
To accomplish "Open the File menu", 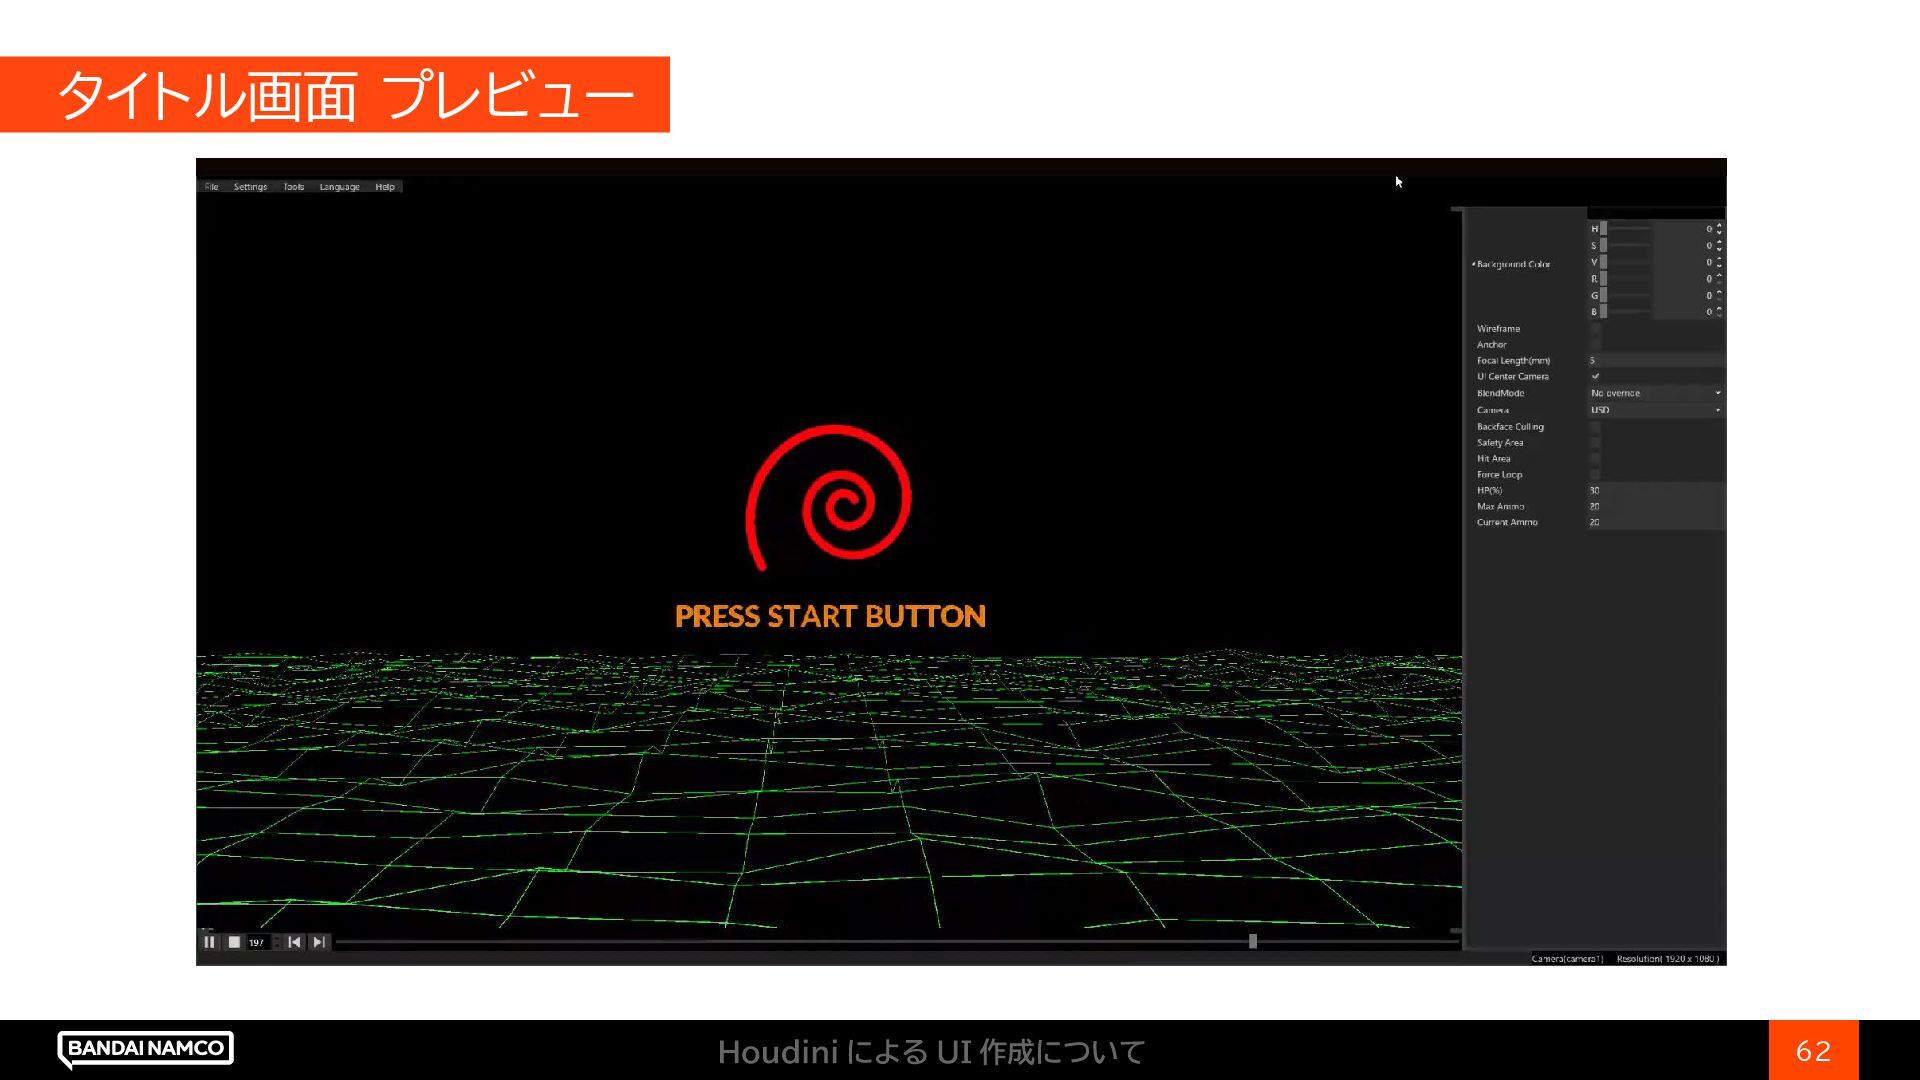I will point(211,187).
